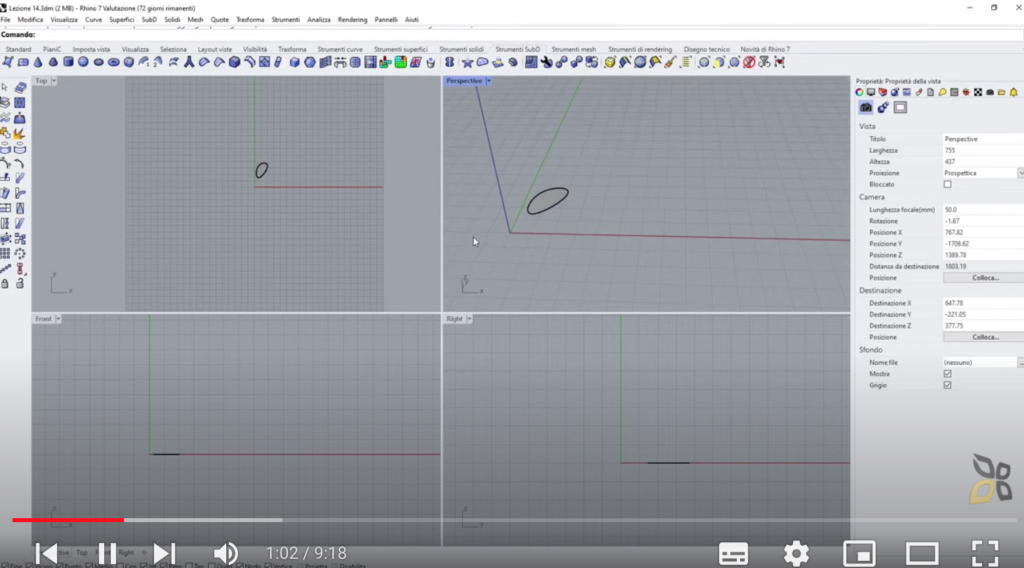The height and width of the screenshot is (568, 1024).
Task: Open the Trasforma menu in menu bar
Action: pyautogui.click(x=250, y=20)
